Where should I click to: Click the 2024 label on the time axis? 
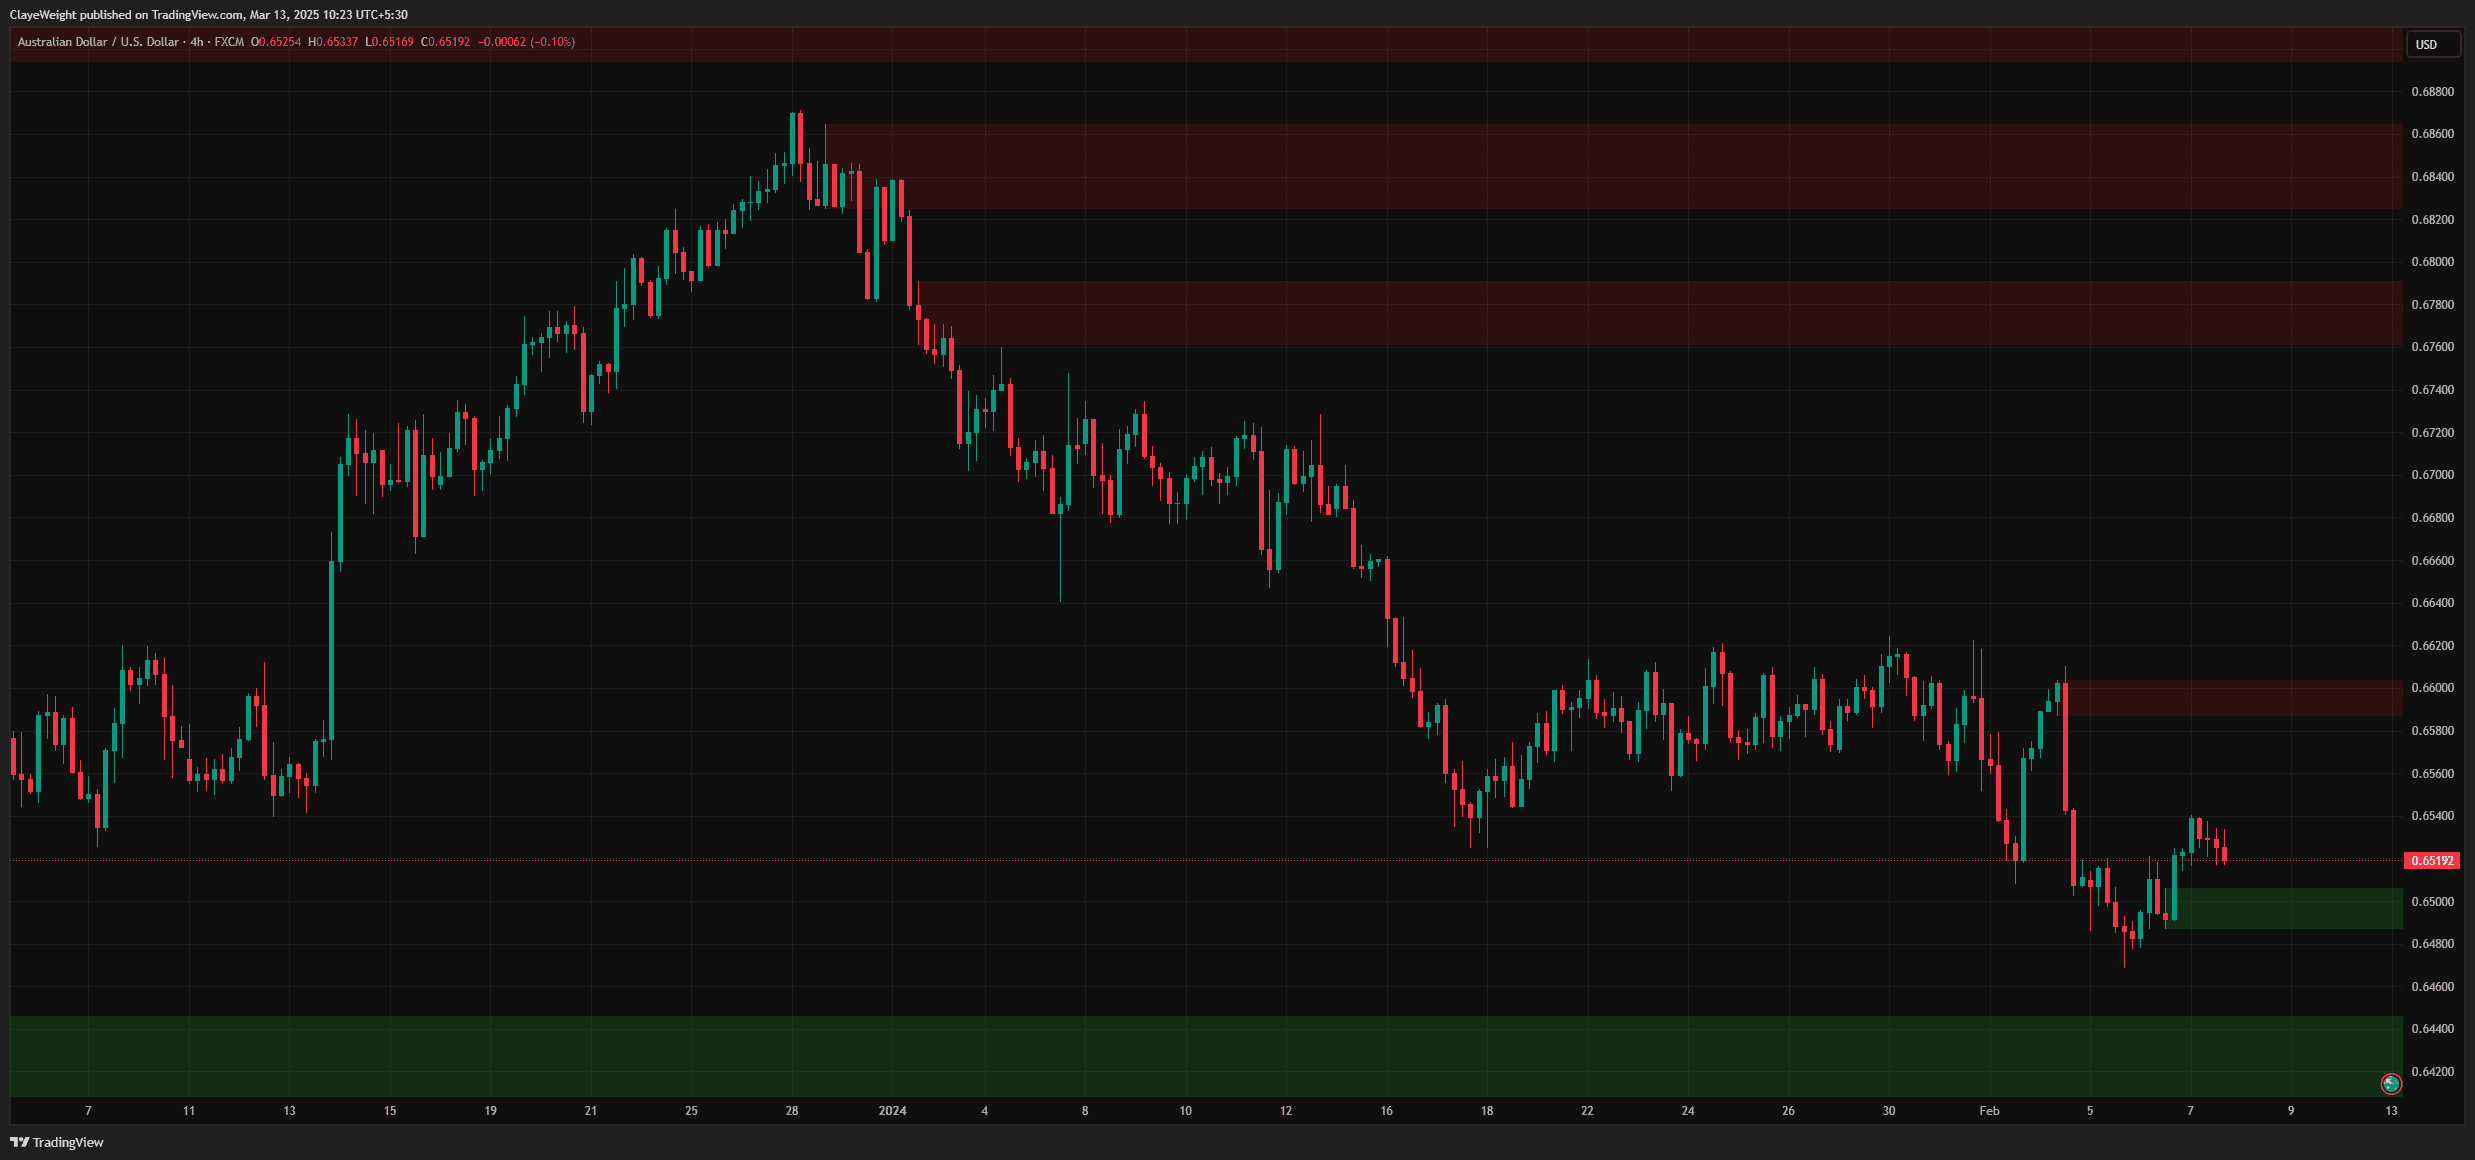click(892, 1110)
